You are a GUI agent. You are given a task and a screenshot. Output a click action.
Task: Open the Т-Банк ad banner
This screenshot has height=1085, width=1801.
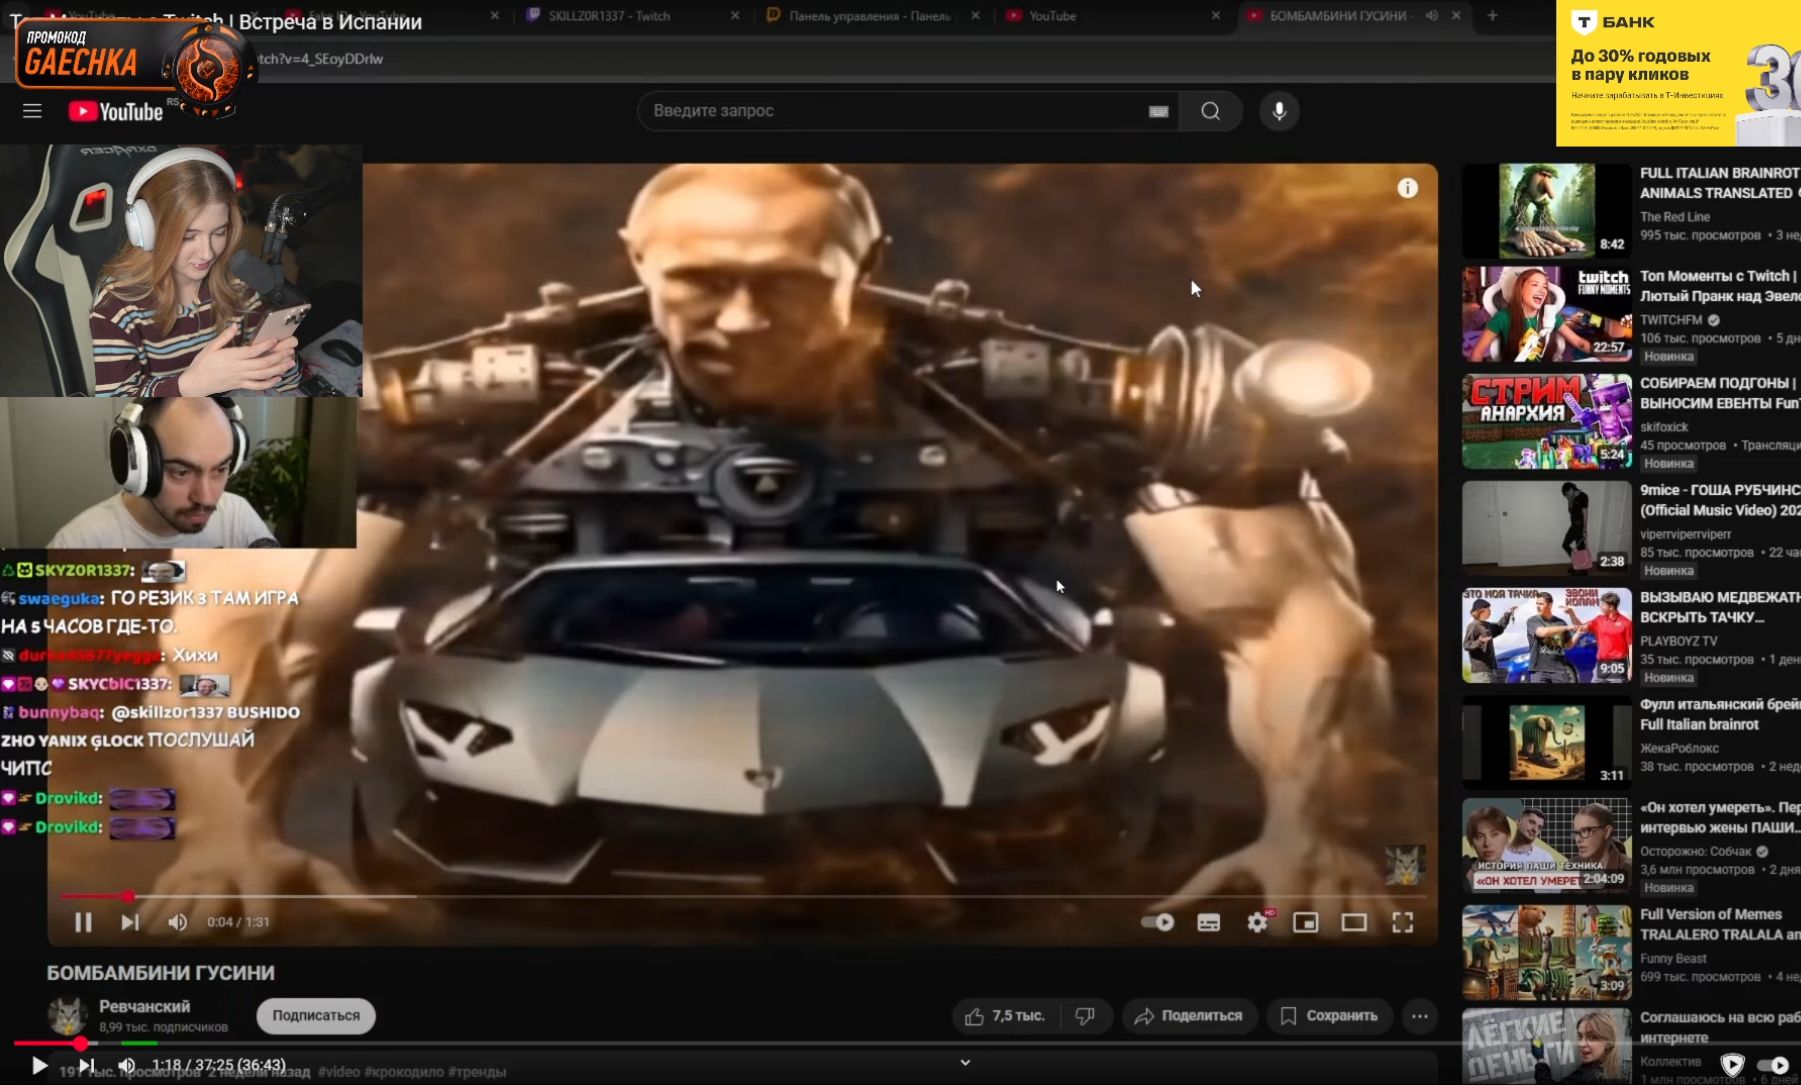click(1678, 73)
